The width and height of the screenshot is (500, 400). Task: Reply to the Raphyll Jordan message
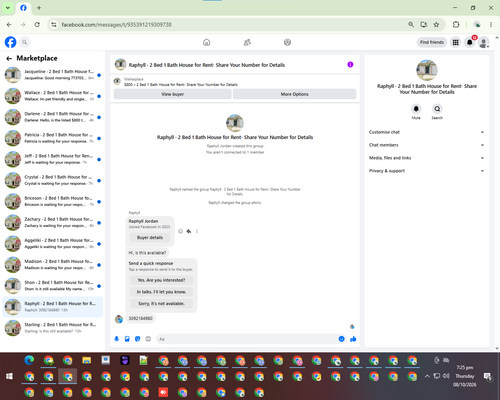189,231
